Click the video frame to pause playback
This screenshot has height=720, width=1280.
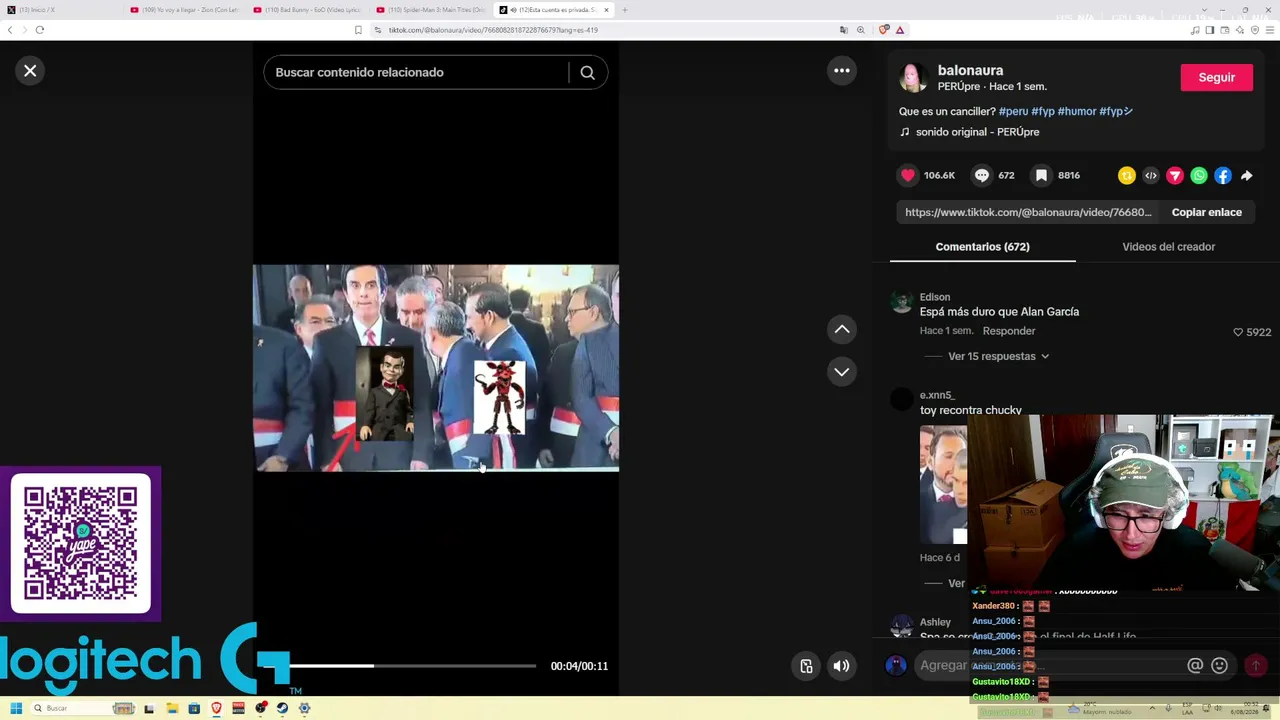coord(436,367)
